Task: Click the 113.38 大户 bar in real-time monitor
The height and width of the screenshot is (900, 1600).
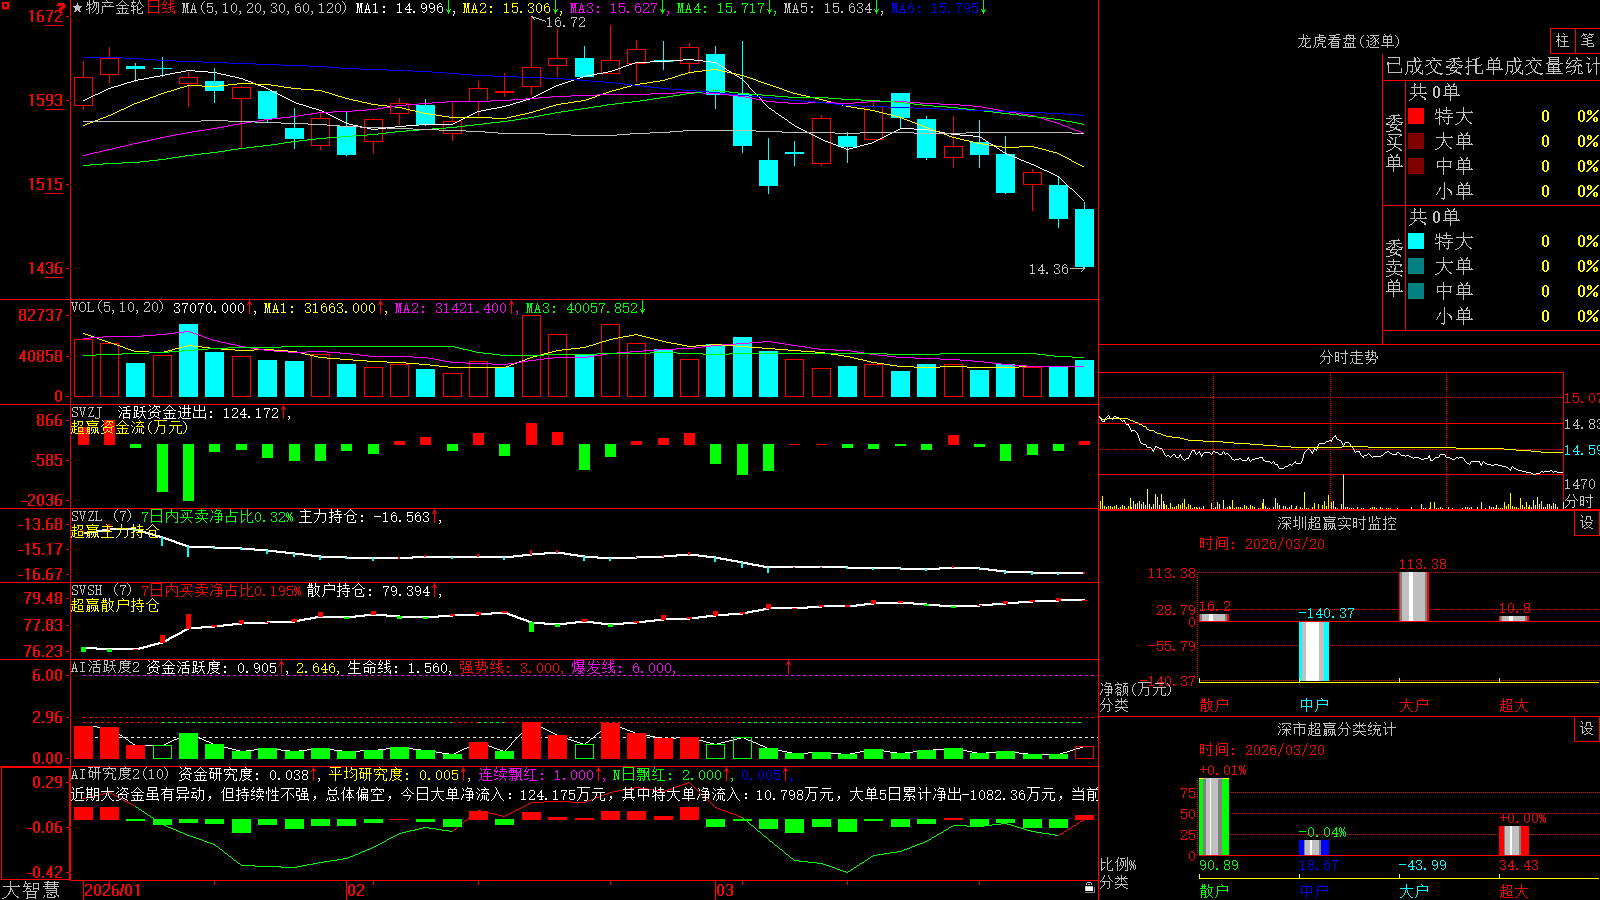Action: coord(1413,596)
